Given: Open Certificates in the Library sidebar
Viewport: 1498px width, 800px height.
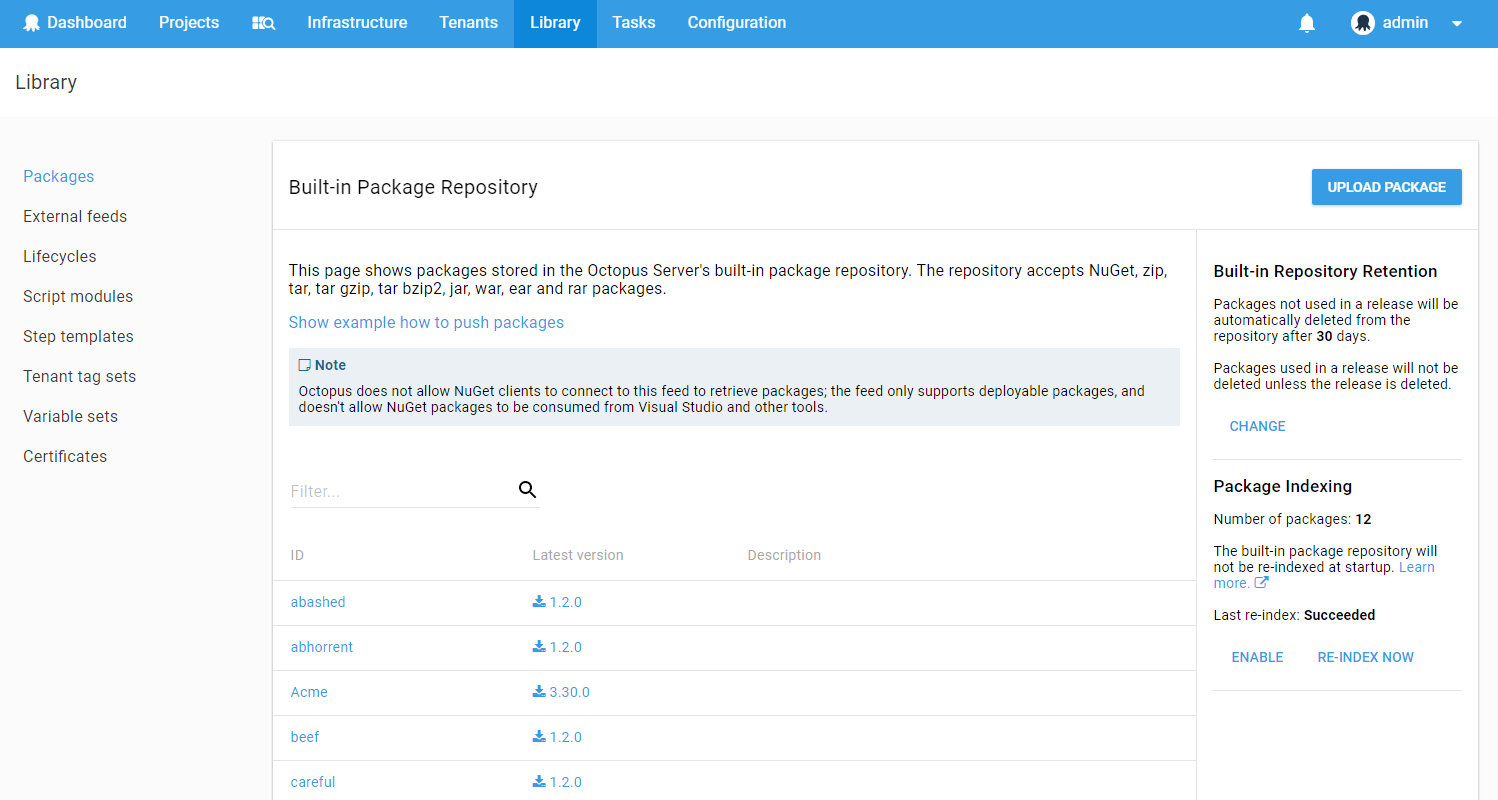Looking at the screenshot, I should point(64,456).
